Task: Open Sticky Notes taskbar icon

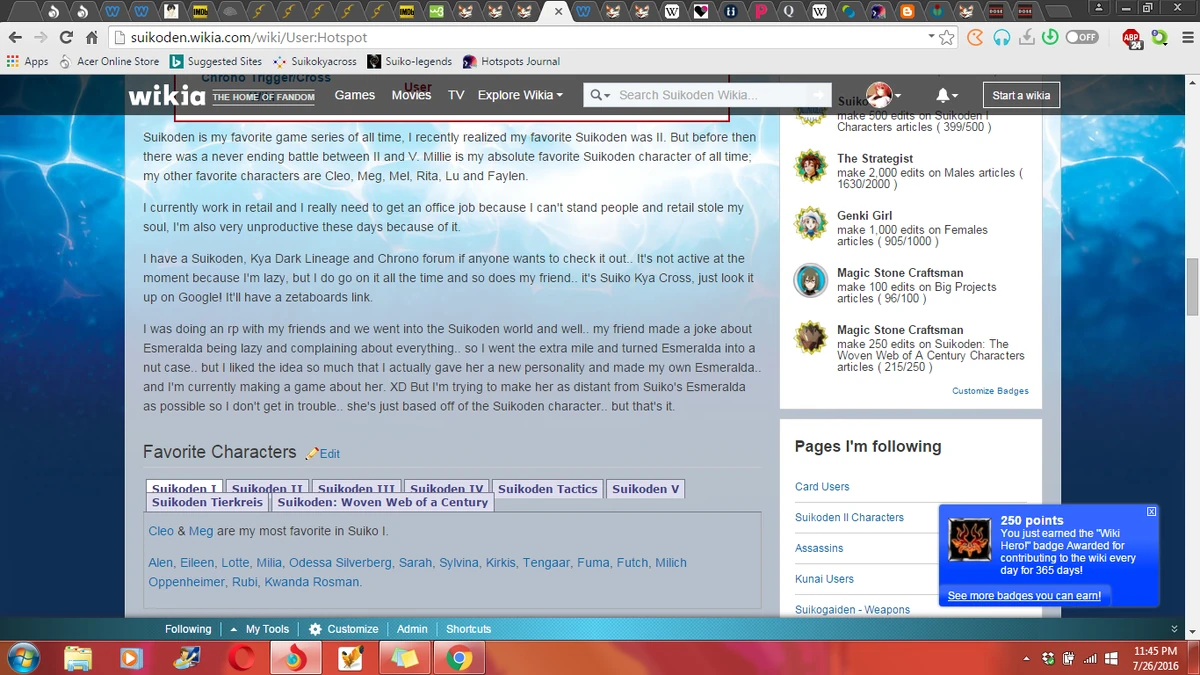Action: click(404, 658)
